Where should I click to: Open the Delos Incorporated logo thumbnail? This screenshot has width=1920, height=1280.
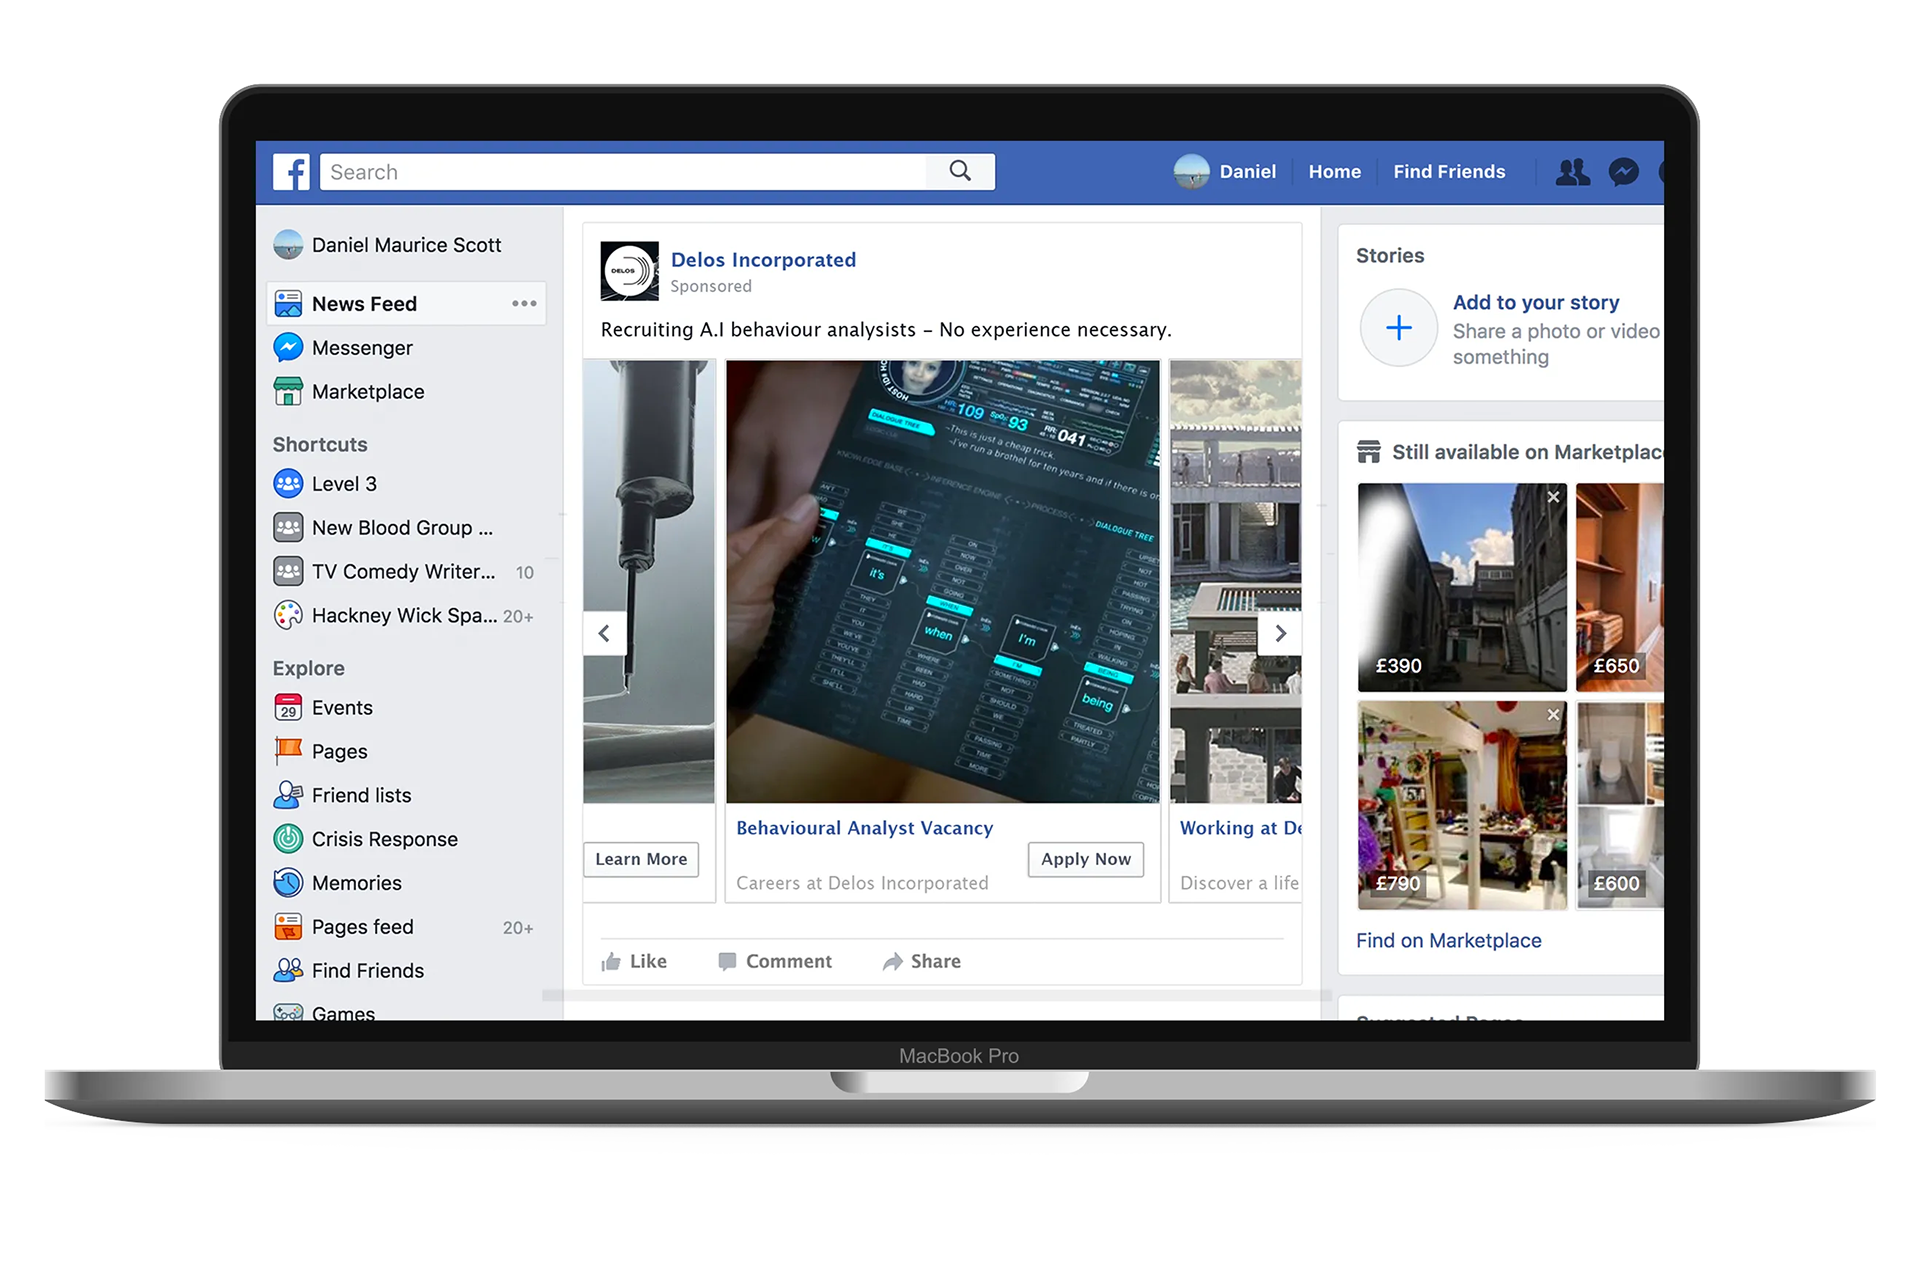pos(629,271)
